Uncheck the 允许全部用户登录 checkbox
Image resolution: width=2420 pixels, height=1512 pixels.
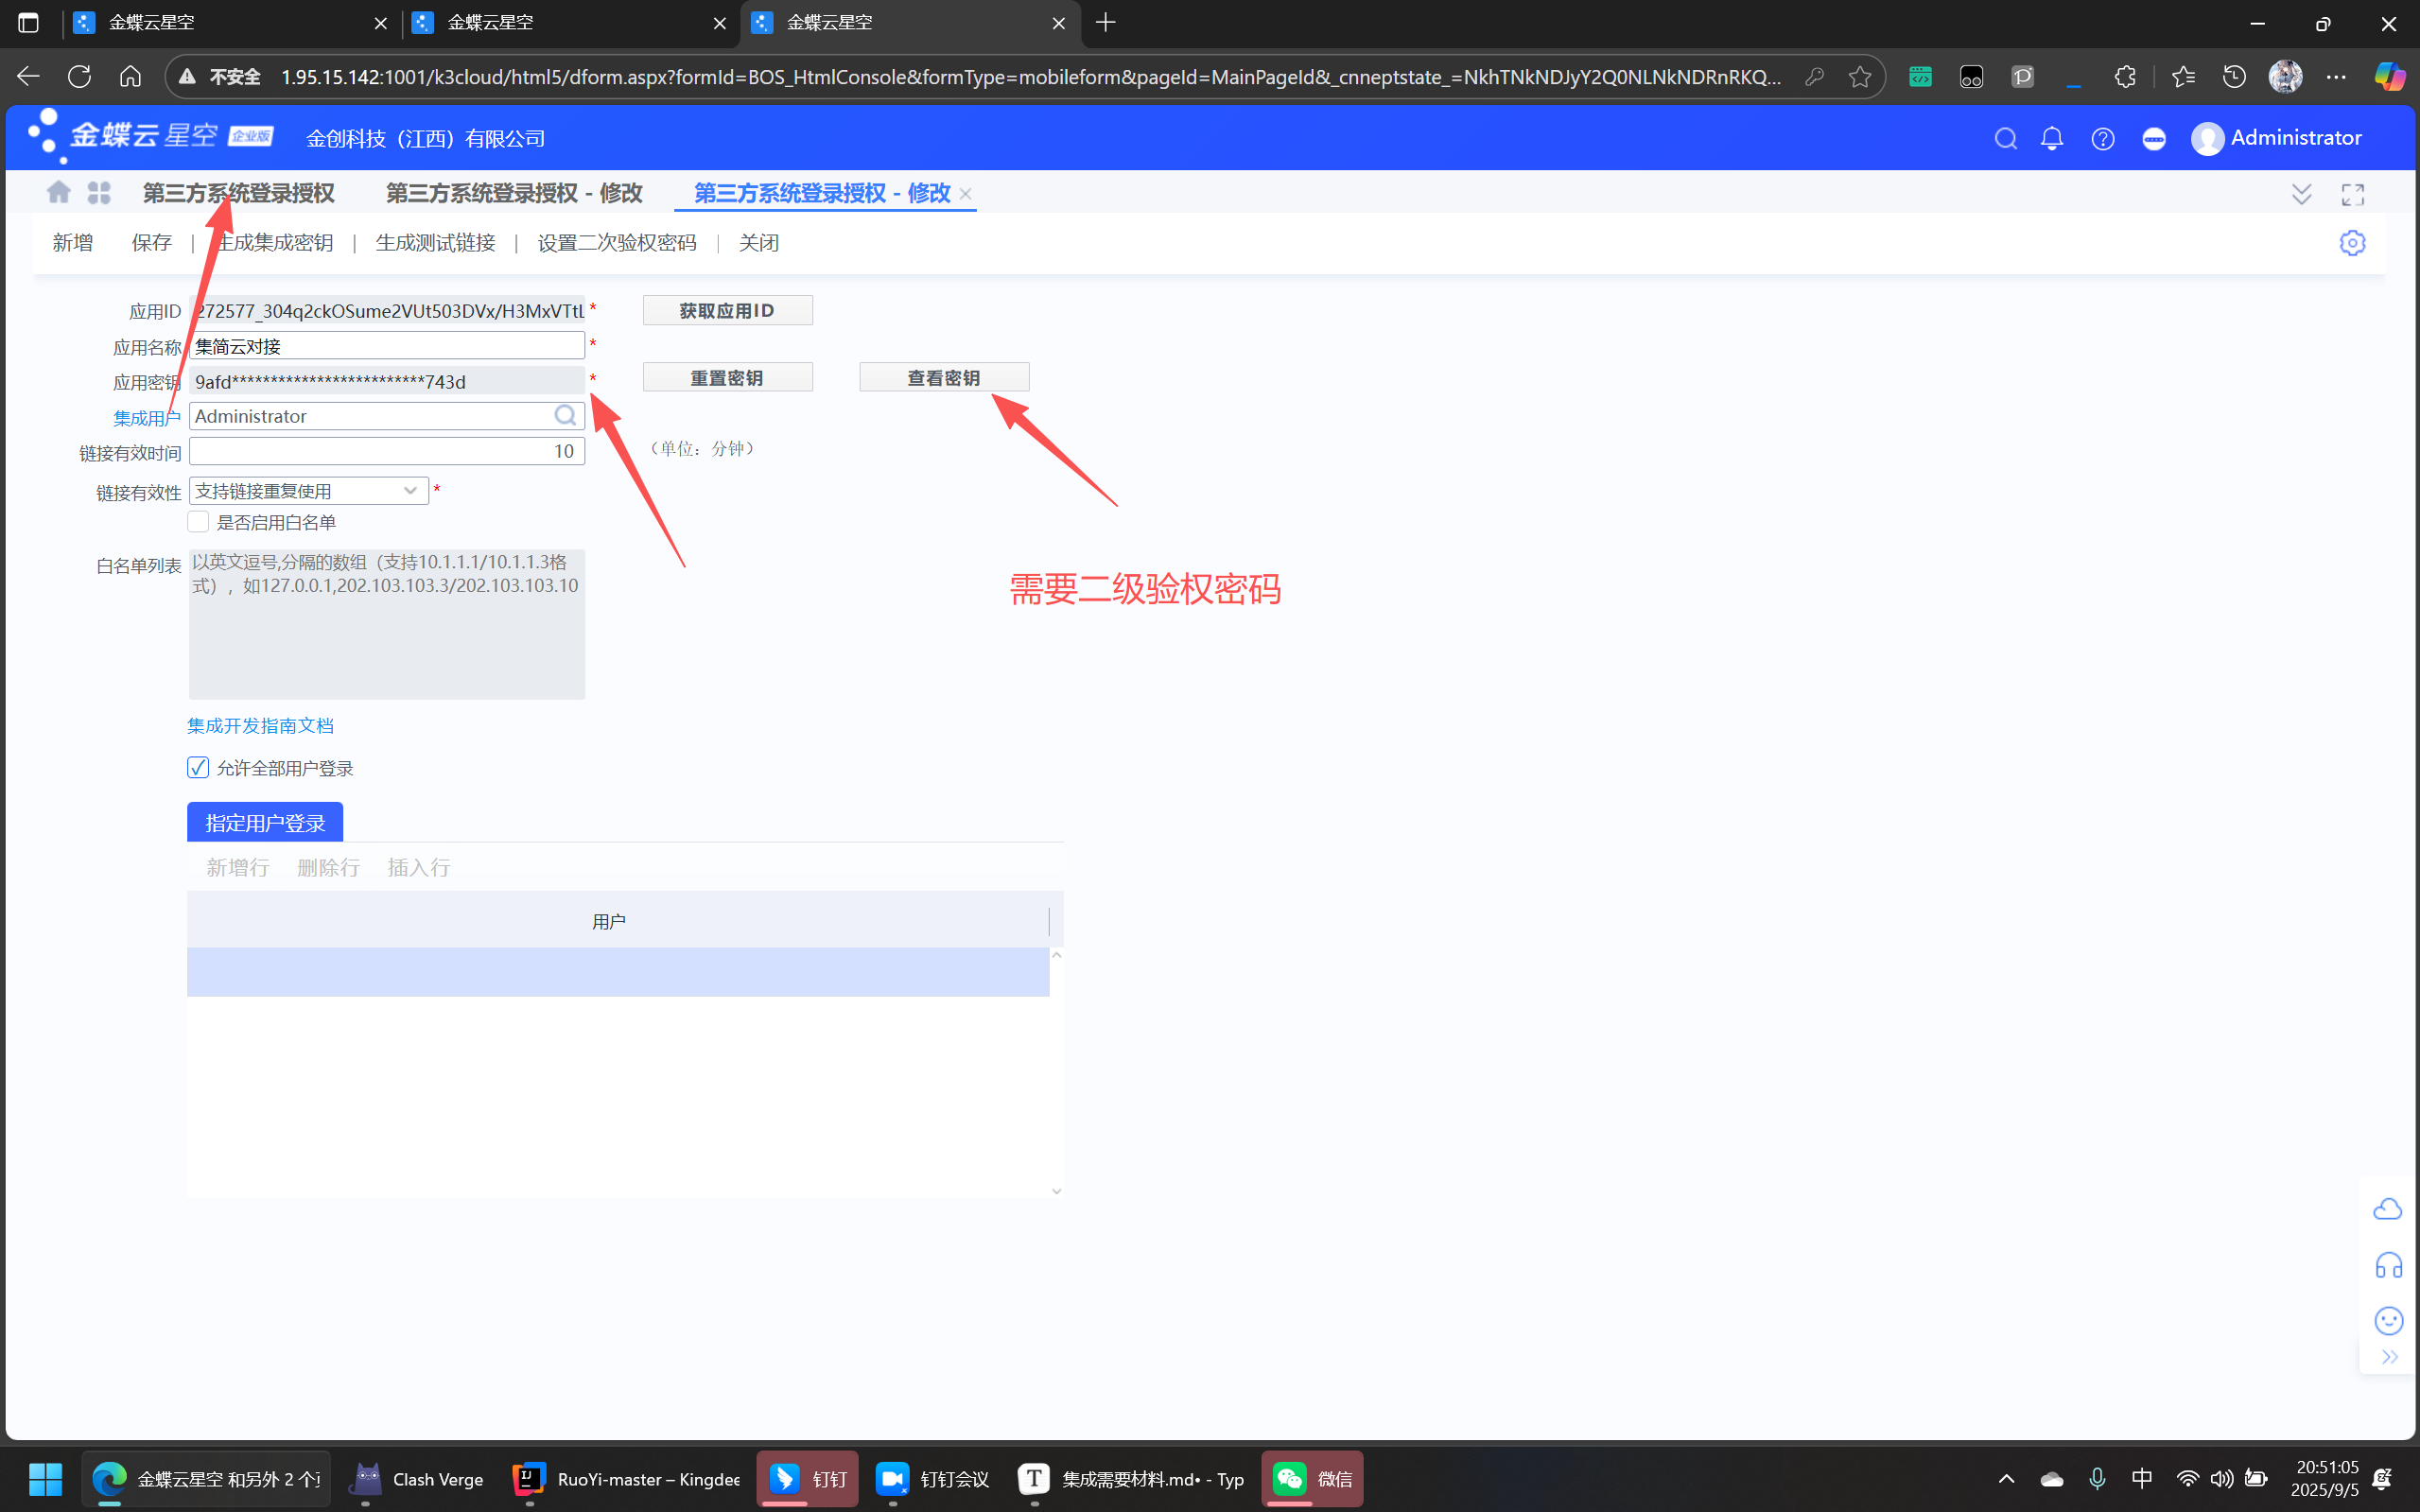click(x=198, y=768)
